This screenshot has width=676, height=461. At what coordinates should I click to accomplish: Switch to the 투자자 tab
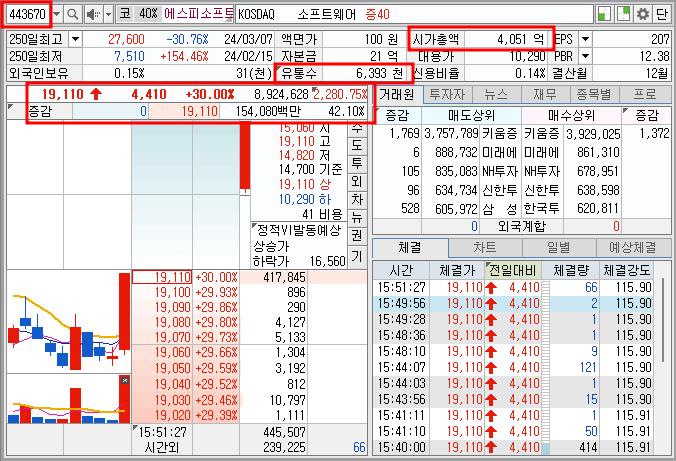click(448, 94)
